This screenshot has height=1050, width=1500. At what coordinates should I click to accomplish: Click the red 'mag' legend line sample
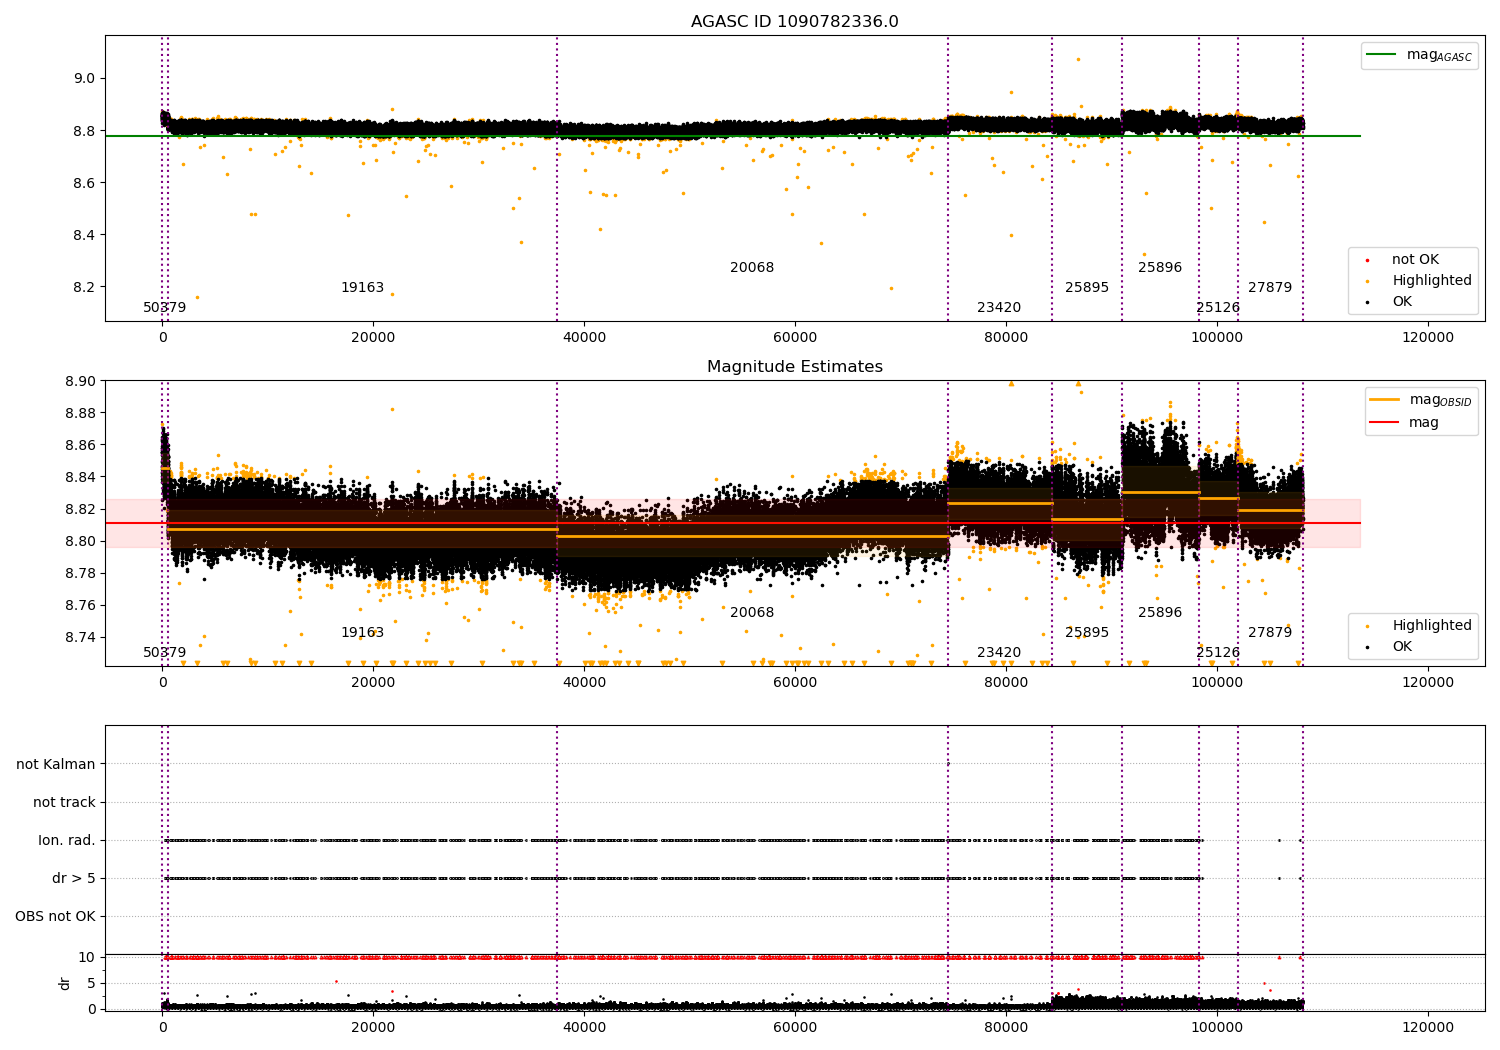pos(1385,422)
